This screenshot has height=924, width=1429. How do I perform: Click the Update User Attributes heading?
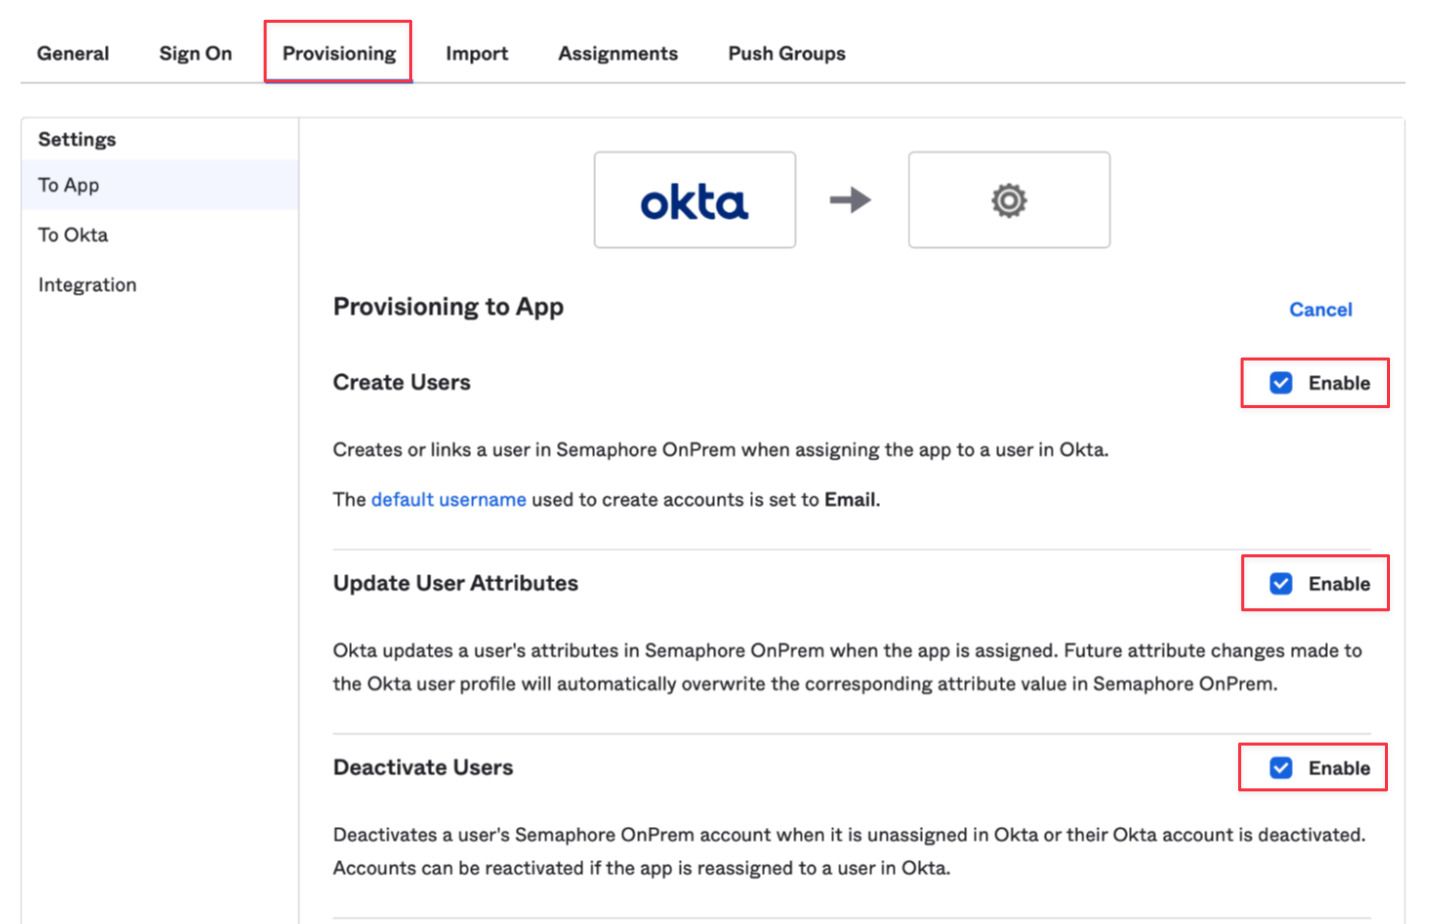(x=455, y=583)
